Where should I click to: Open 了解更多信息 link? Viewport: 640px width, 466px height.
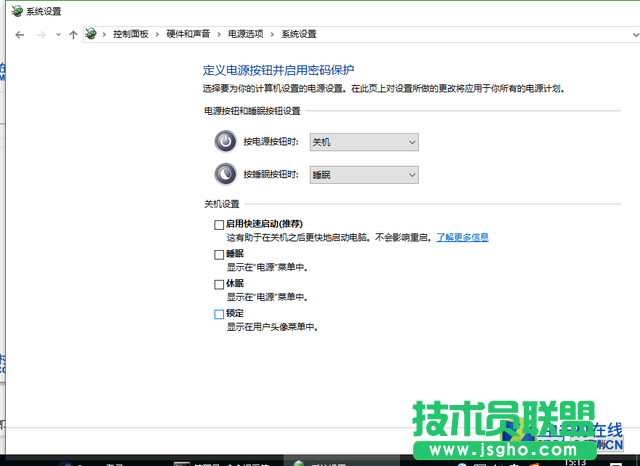(x=462, y=237)
